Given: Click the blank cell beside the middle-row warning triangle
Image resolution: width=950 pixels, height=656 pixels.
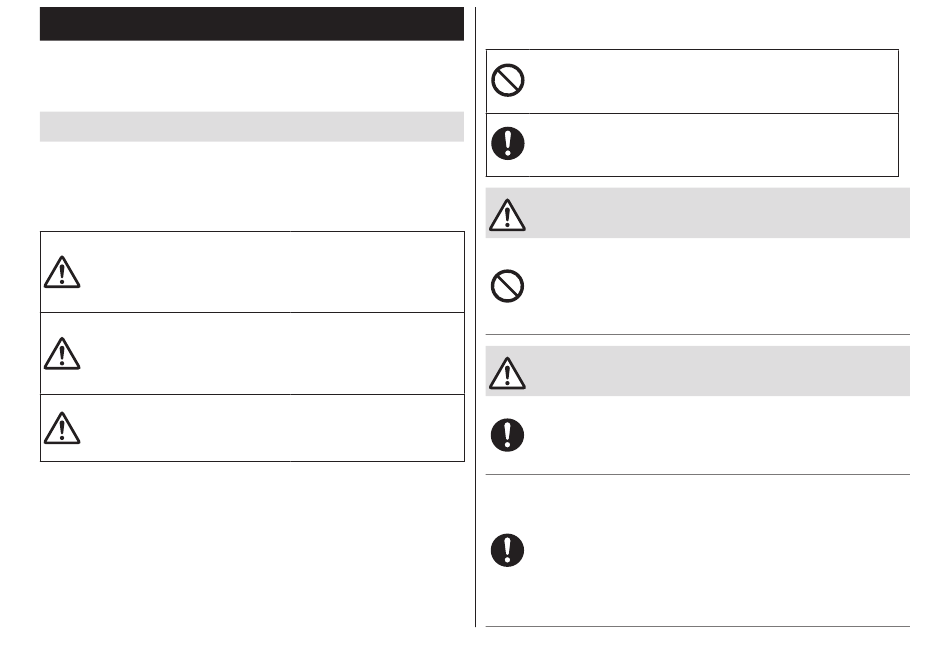Looking at the screenshot, I should tap(274, 354).
